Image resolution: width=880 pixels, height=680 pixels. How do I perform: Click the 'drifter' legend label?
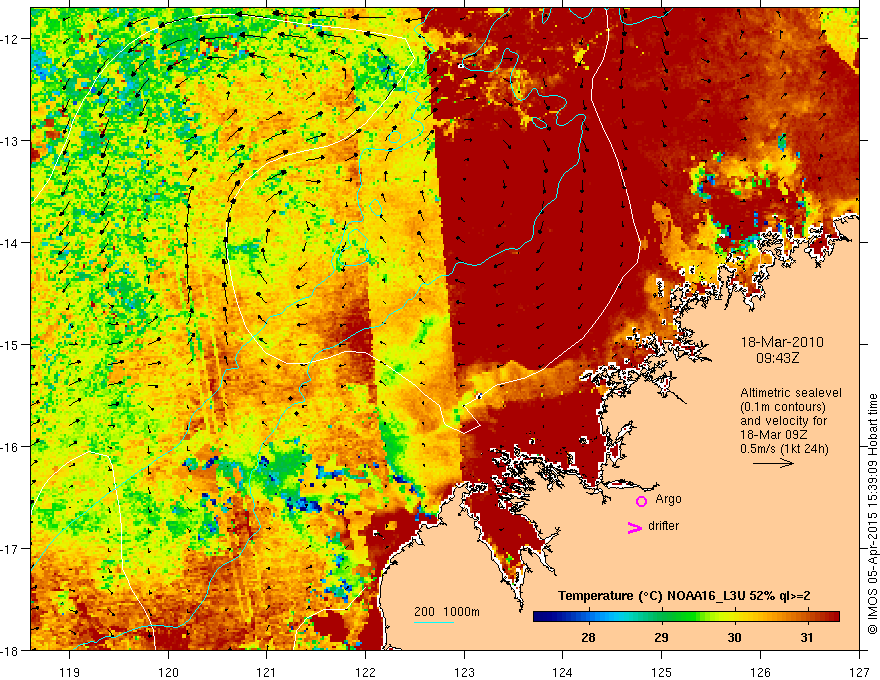(663, 526)
